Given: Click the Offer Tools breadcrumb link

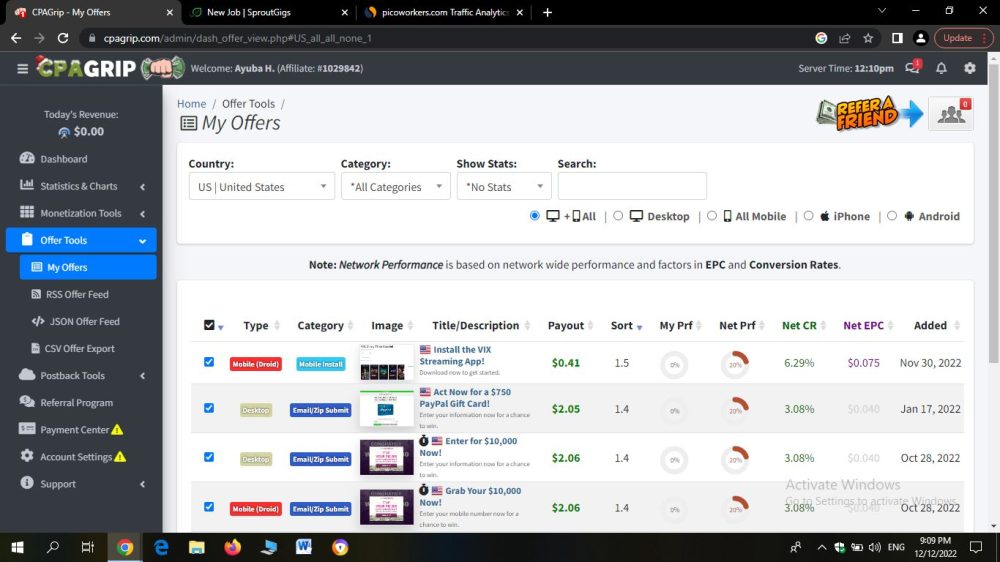Looking at the screenshot, I should click(x=248, y=103).
